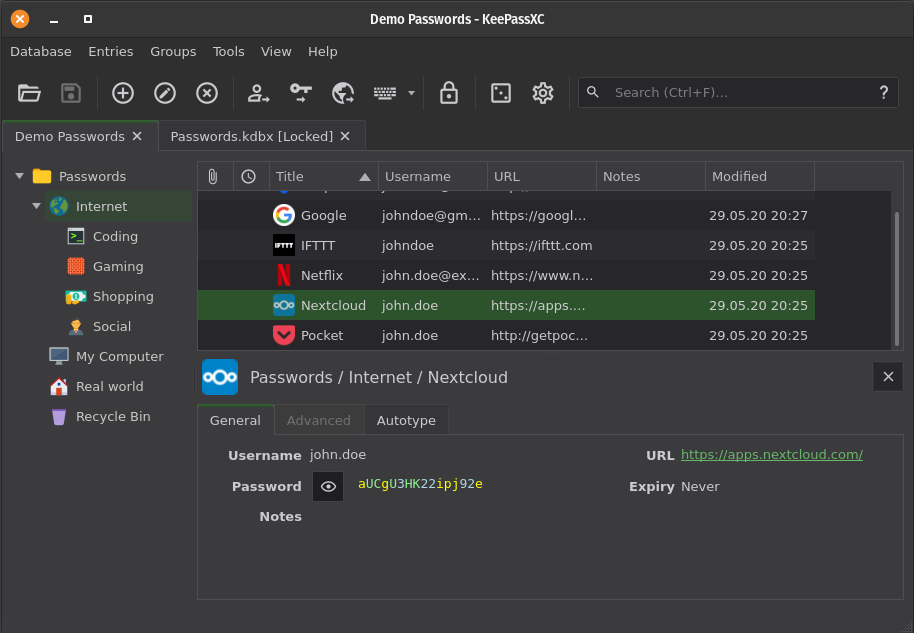Viewport: 914px width, 633px height.
Task: Open the auto-type dropdown arrow
Action: [x=410, y=92]
